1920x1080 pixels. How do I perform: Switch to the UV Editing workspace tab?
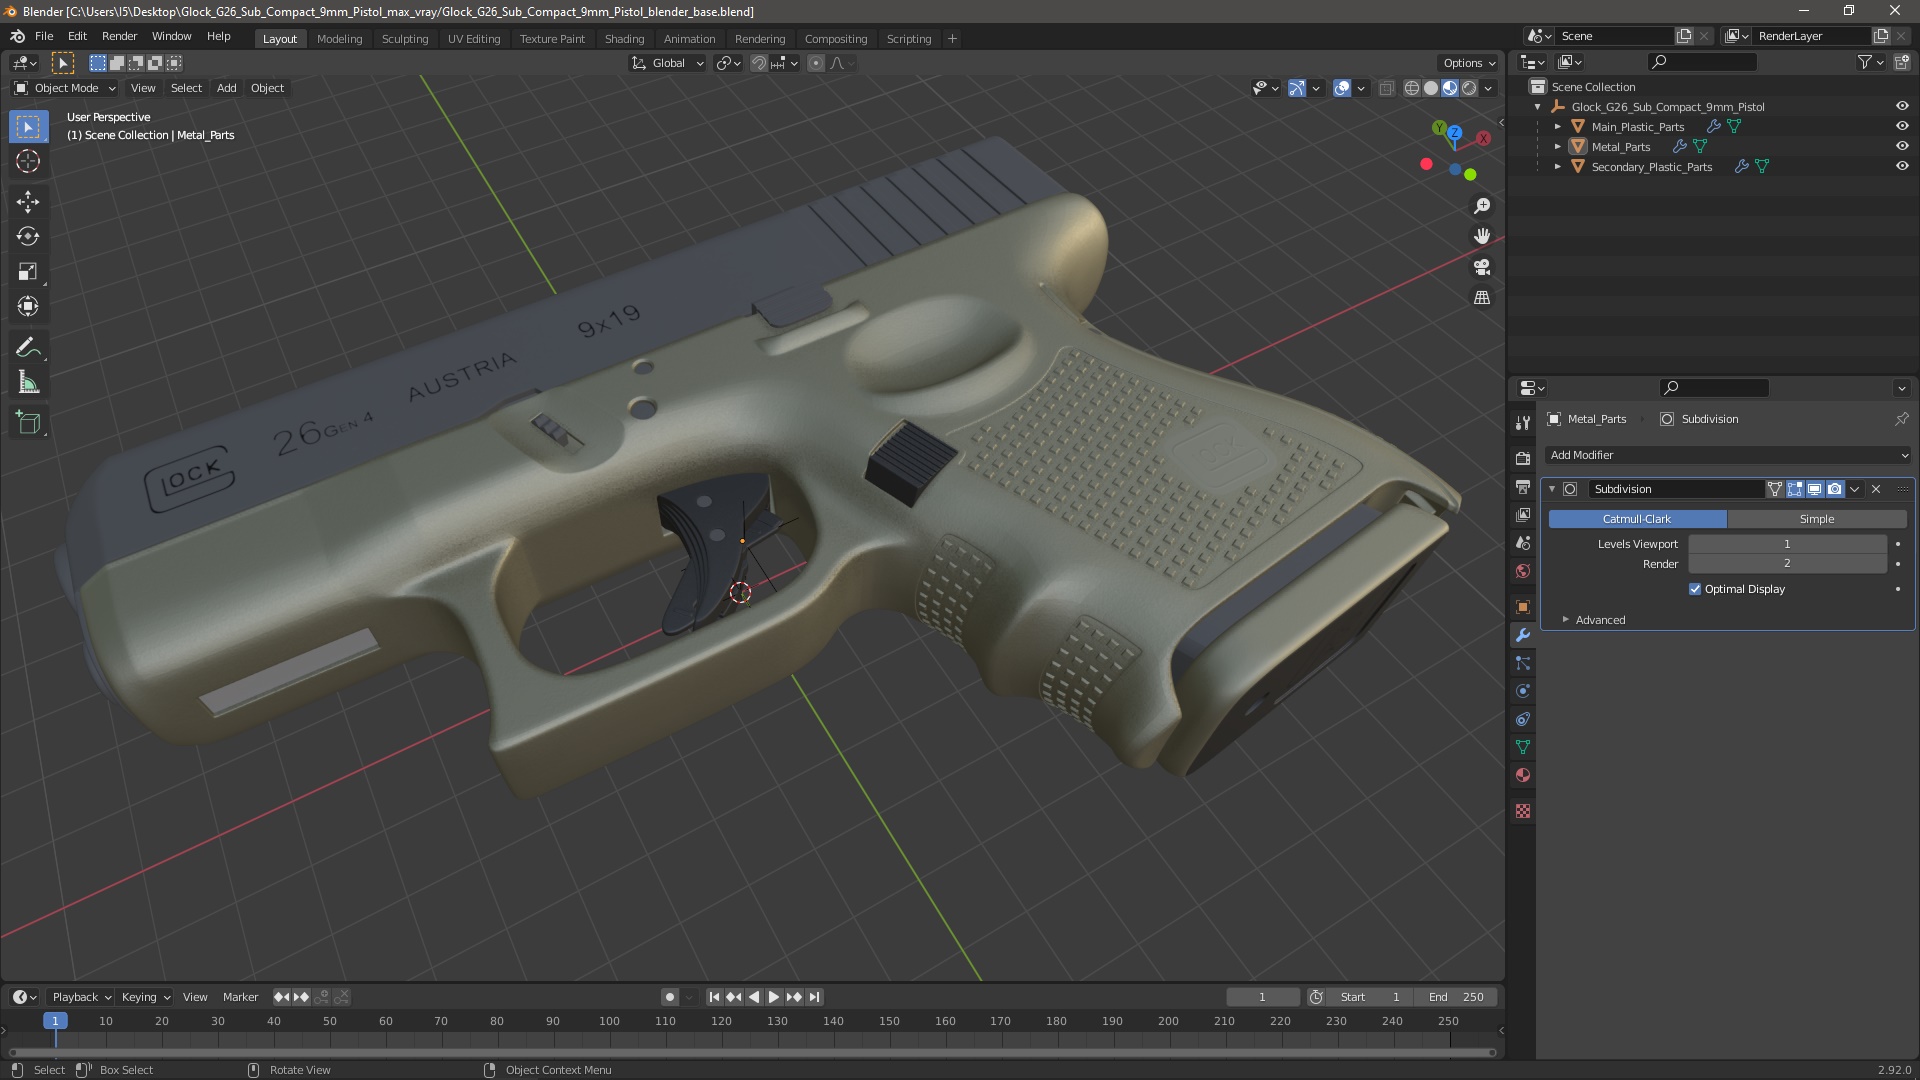(x=474, y=39)
